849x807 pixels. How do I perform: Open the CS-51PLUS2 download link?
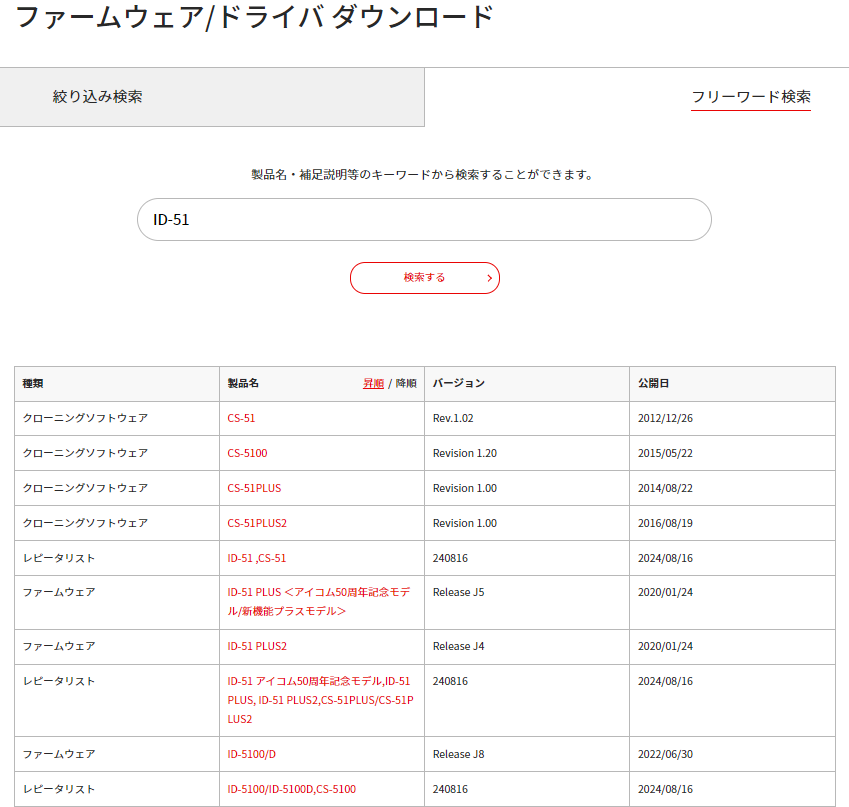tap(257, 523)
